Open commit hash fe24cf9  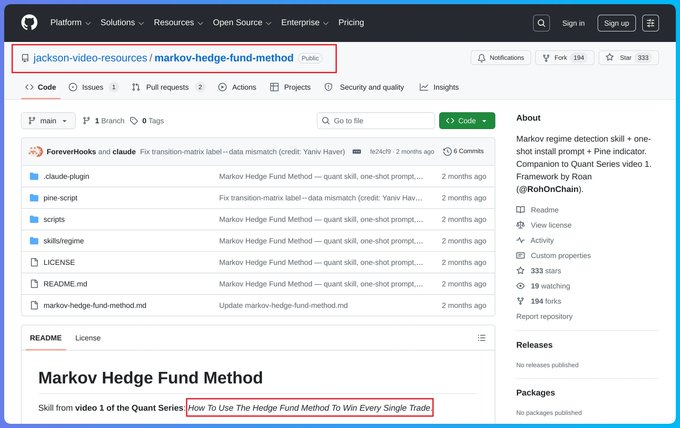coord(380,152)
